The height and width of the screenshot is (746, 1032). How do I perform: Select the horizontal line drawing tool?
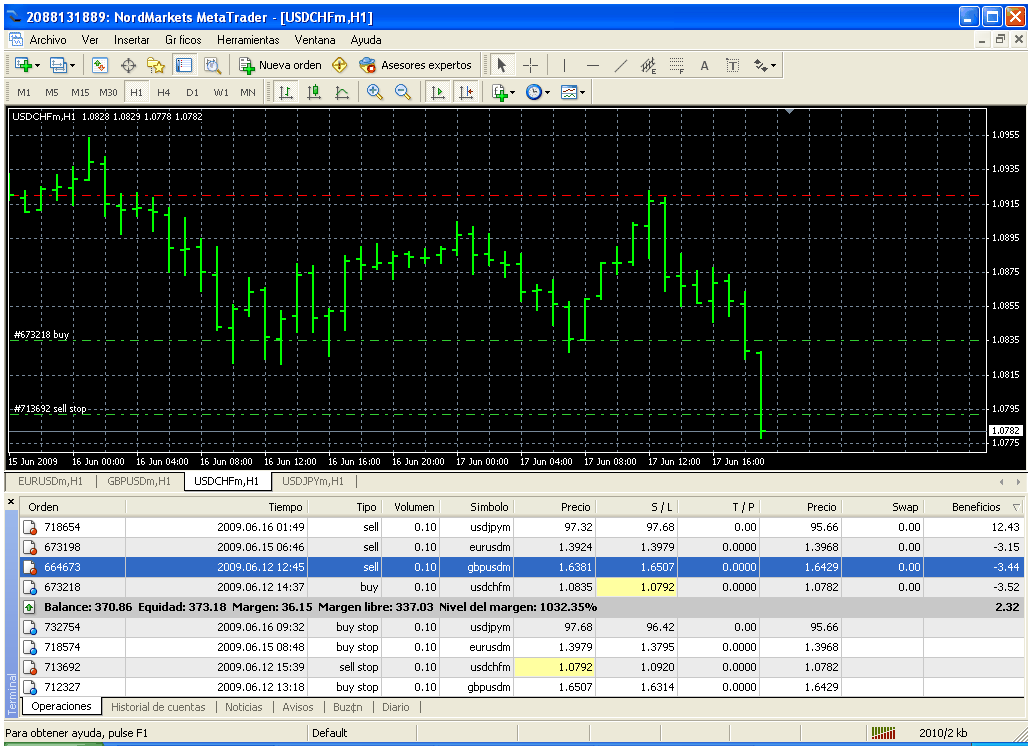pyautogui.click(x=592, y=65)
